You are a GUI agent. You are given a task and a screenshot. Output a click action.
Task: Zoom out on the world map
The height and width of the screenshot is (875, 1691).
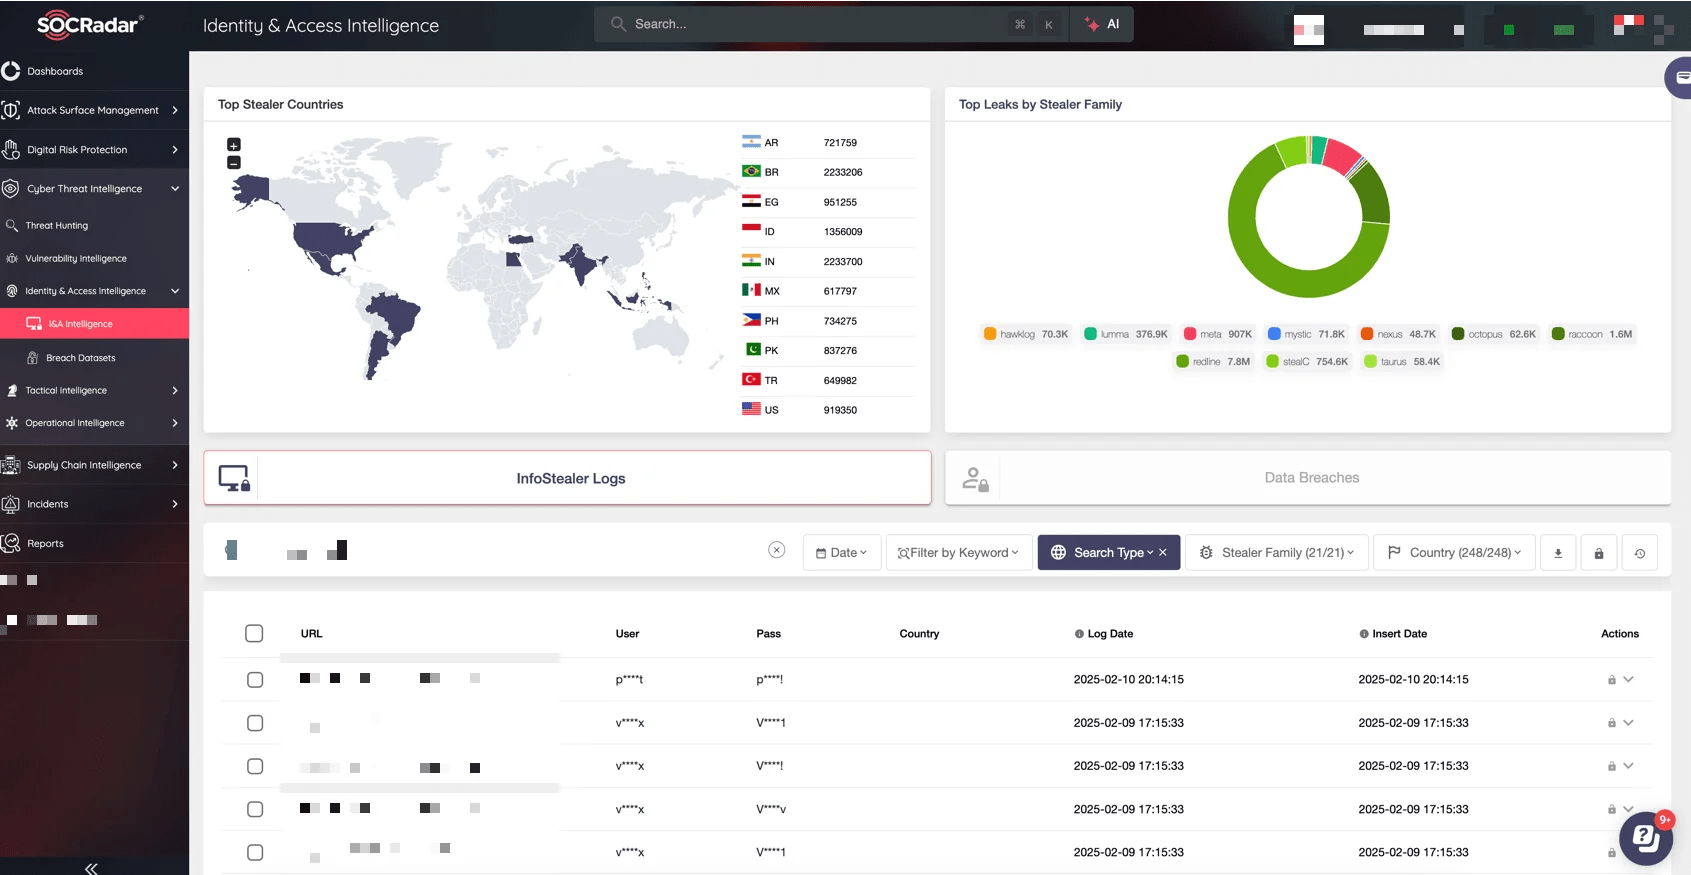[x=234, y=162]
